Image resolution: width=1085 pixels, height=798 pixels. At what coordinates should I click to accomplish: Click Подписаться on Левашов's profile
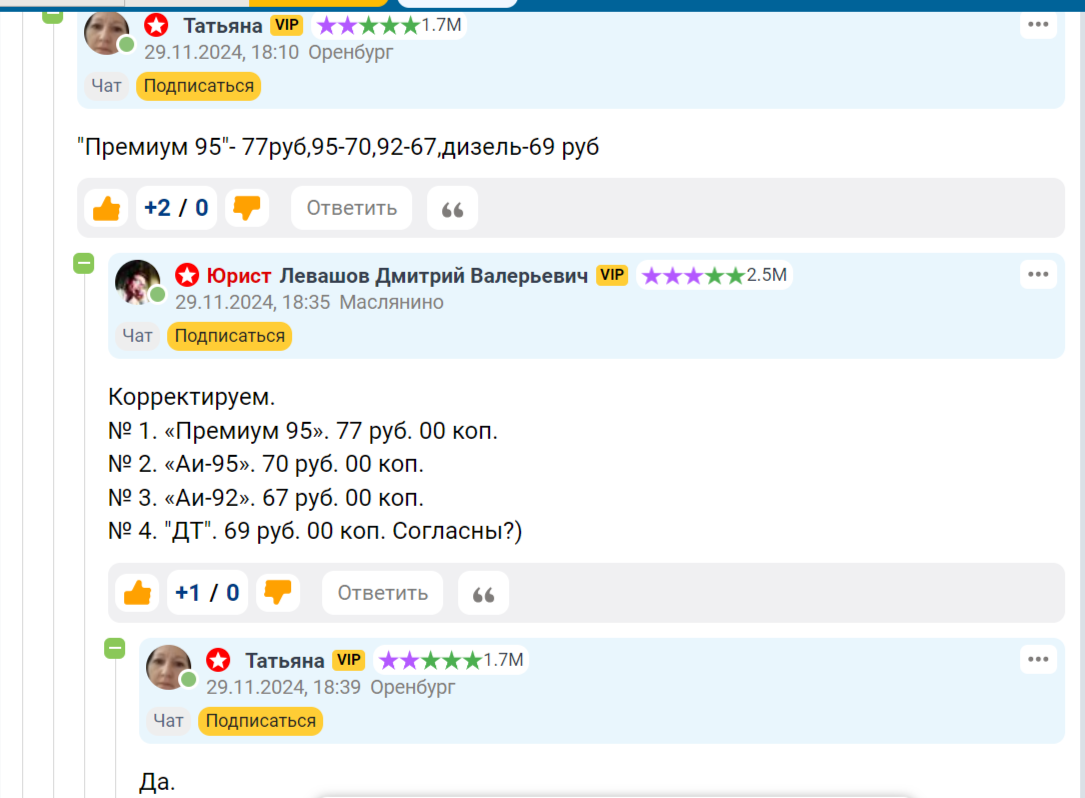(229, 336)
